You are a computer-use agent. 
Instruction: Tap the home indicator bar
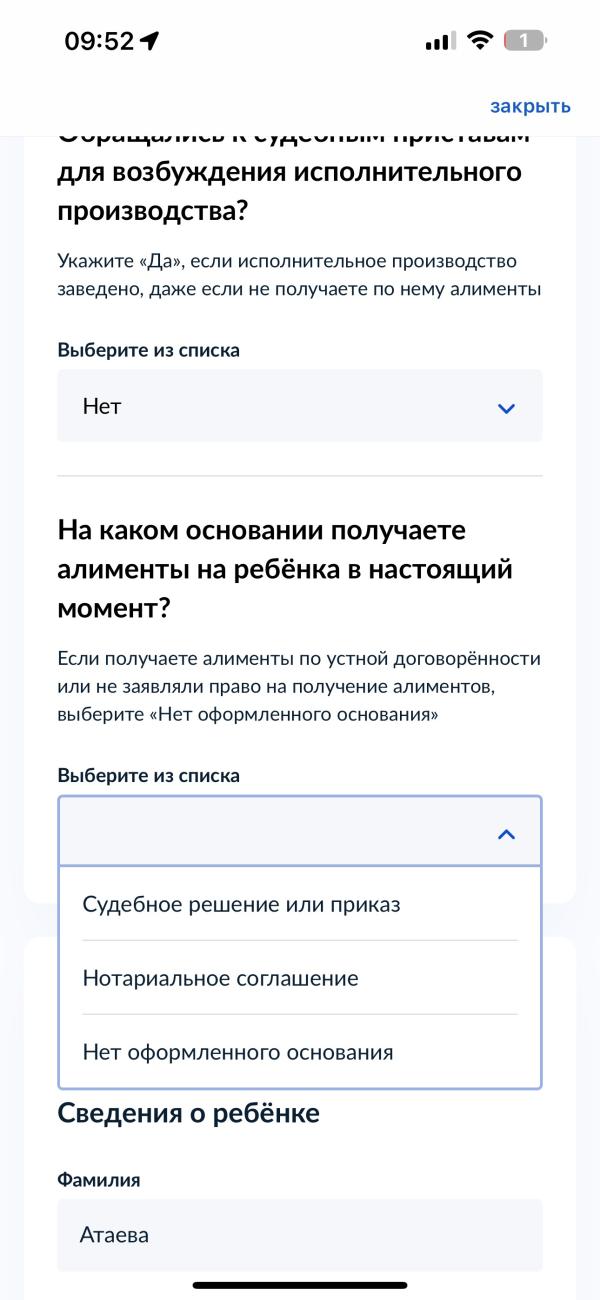(x=300, y=1285)
